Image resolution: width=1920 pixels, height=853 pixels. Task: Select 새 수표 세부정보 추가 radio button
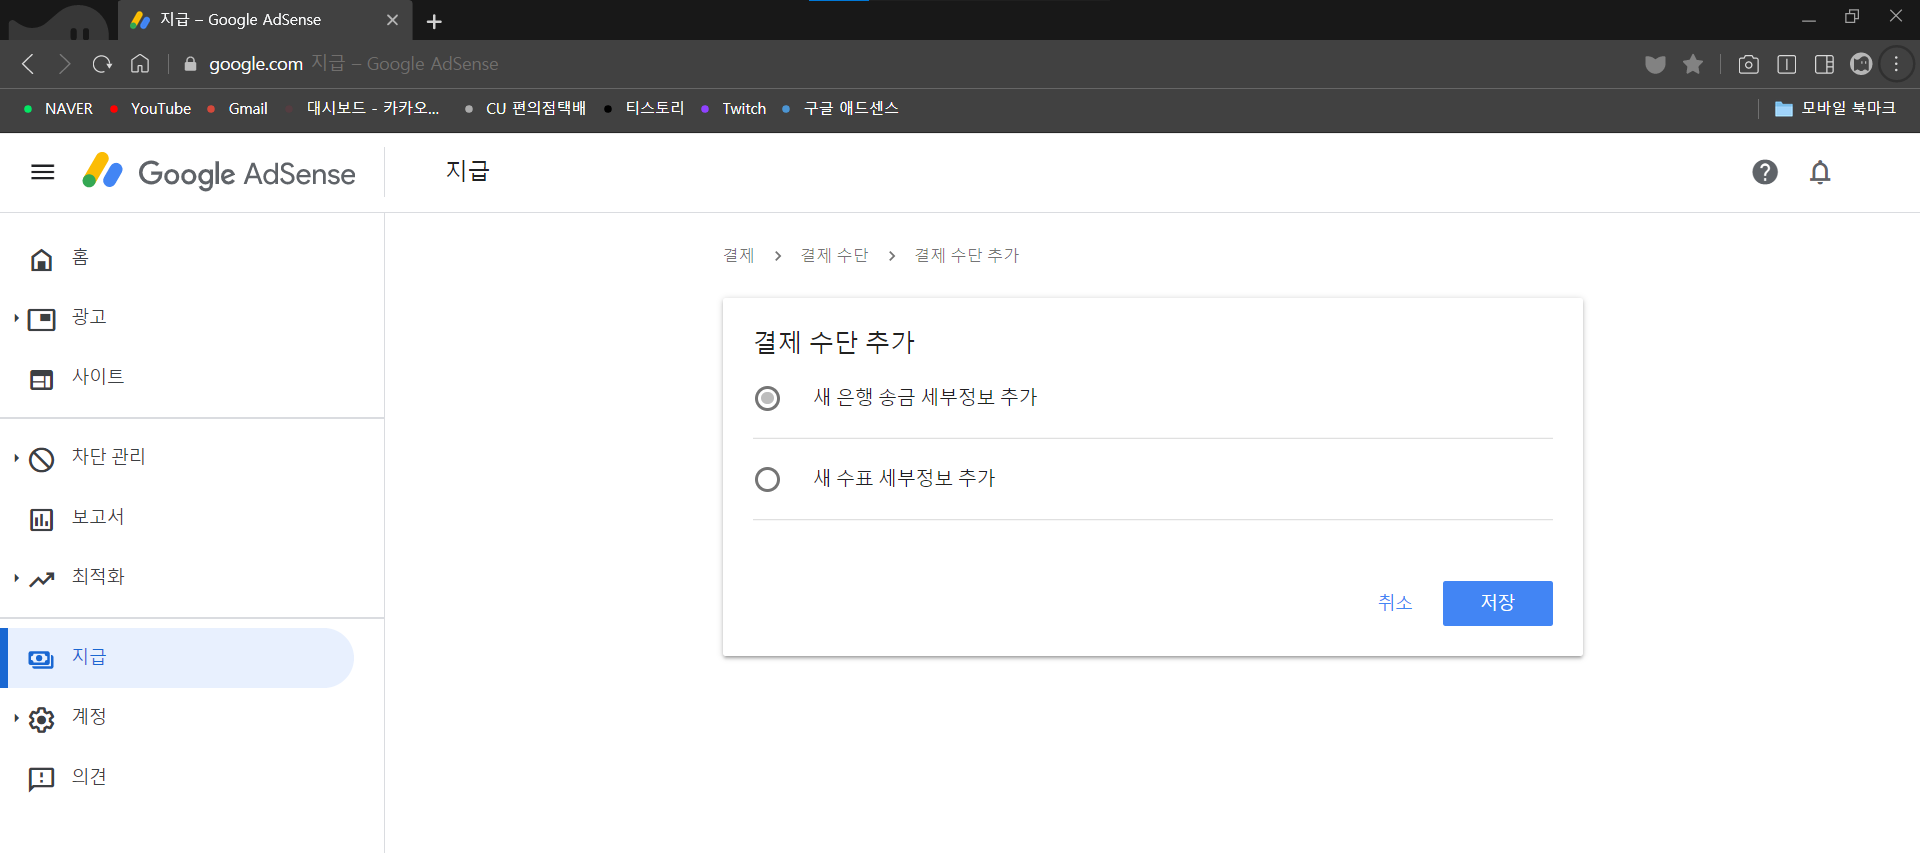pyautogui.click(x=767, y=479)
